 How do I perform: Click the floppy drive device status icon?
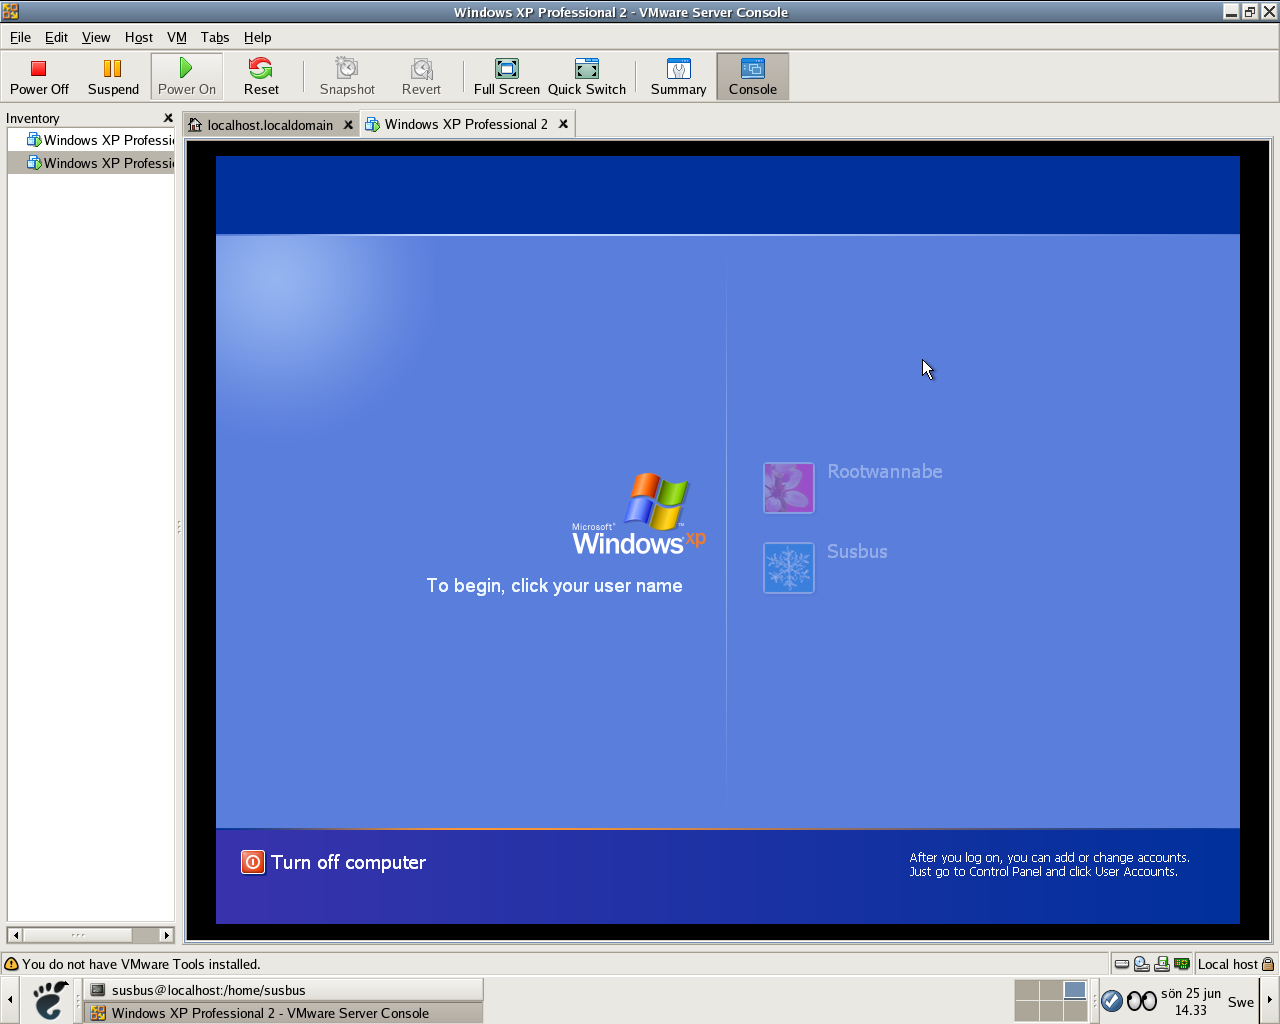1162,964
